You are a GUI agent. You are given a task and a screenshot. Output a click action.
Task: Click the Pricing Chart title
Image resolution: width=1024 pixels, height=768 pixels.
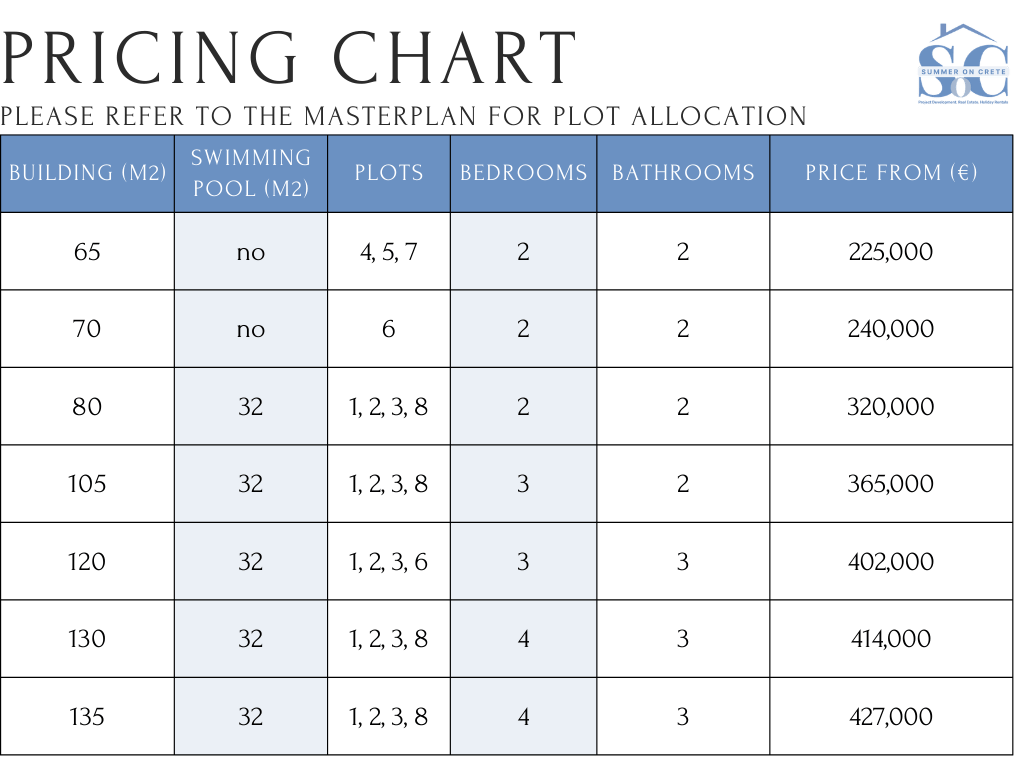(290, 57)
